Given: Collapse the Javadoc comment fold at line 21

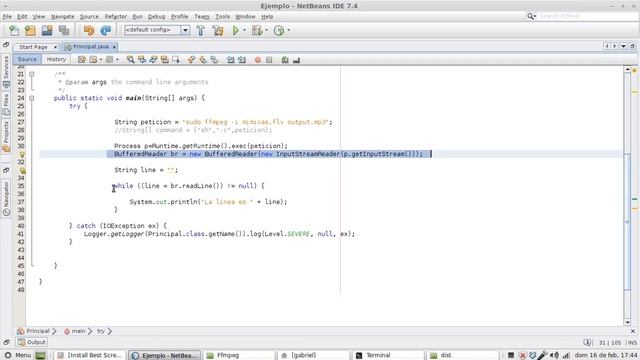Looking at the screenshot, I should (31, 74).
